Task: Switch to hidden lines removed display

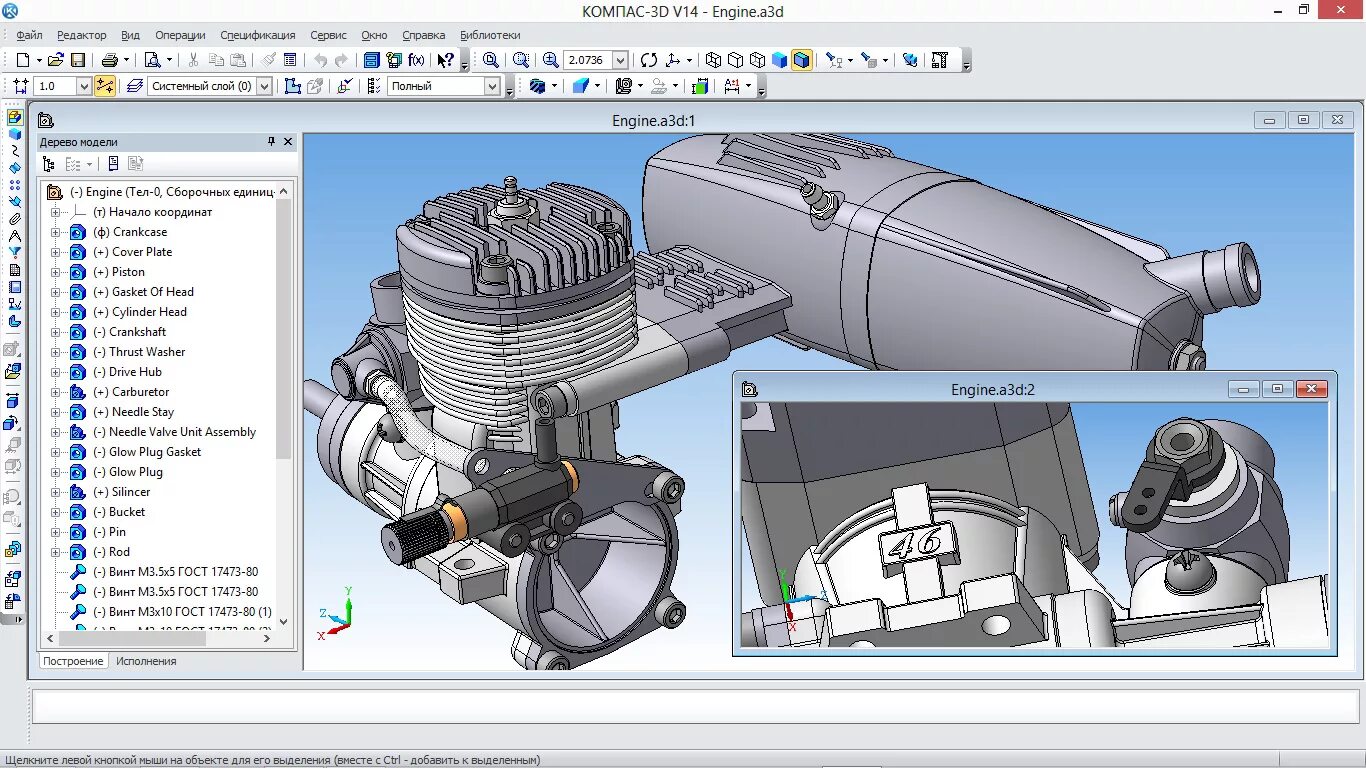Action: tap(736, 60)
